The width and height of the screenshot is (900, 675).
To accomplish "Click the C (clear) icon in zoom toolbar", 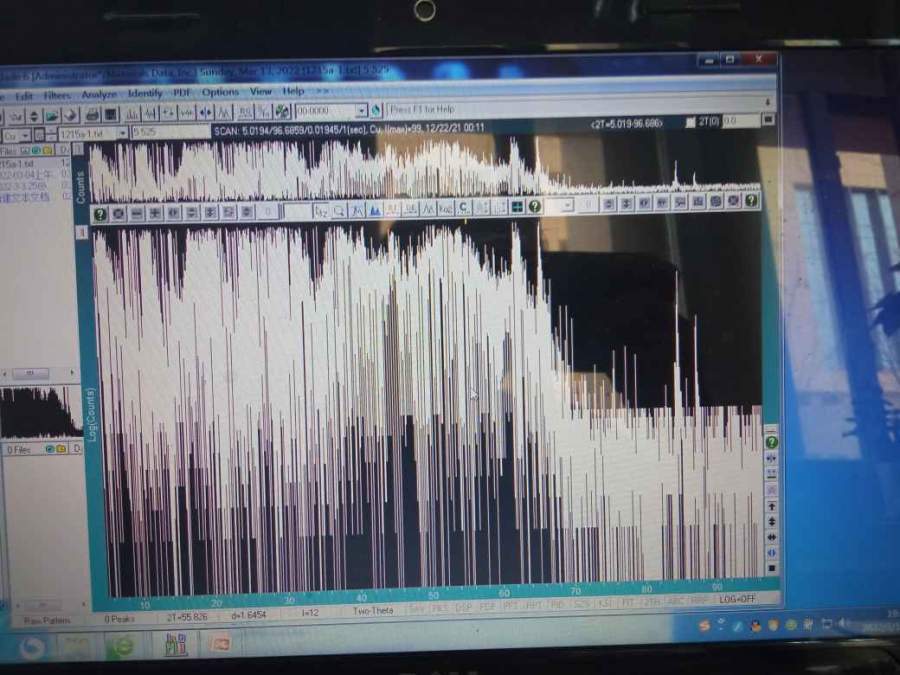I will [x=463, y=208].
